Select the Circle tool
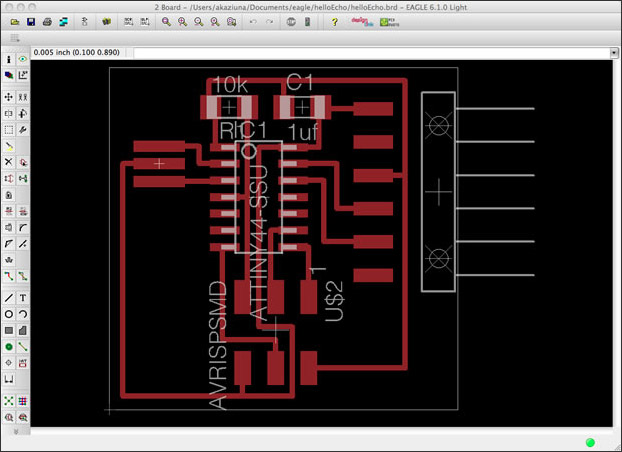The height and width of the screenshot is (452, 622). [x=9, y=314]
